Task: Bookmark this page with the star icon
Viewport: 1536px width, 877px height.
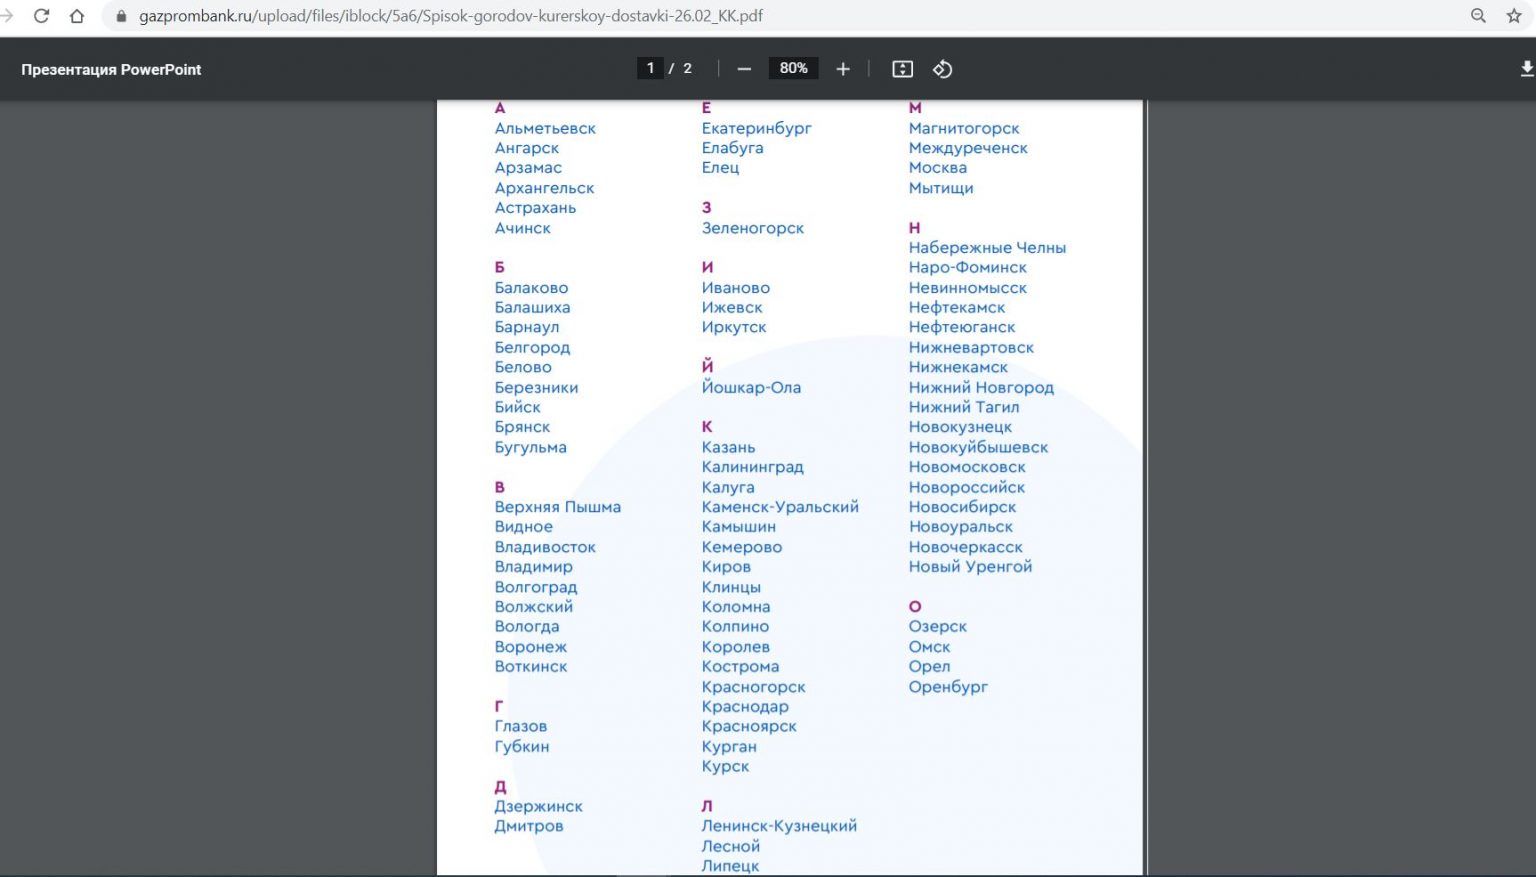Action: click(1514, 16)
